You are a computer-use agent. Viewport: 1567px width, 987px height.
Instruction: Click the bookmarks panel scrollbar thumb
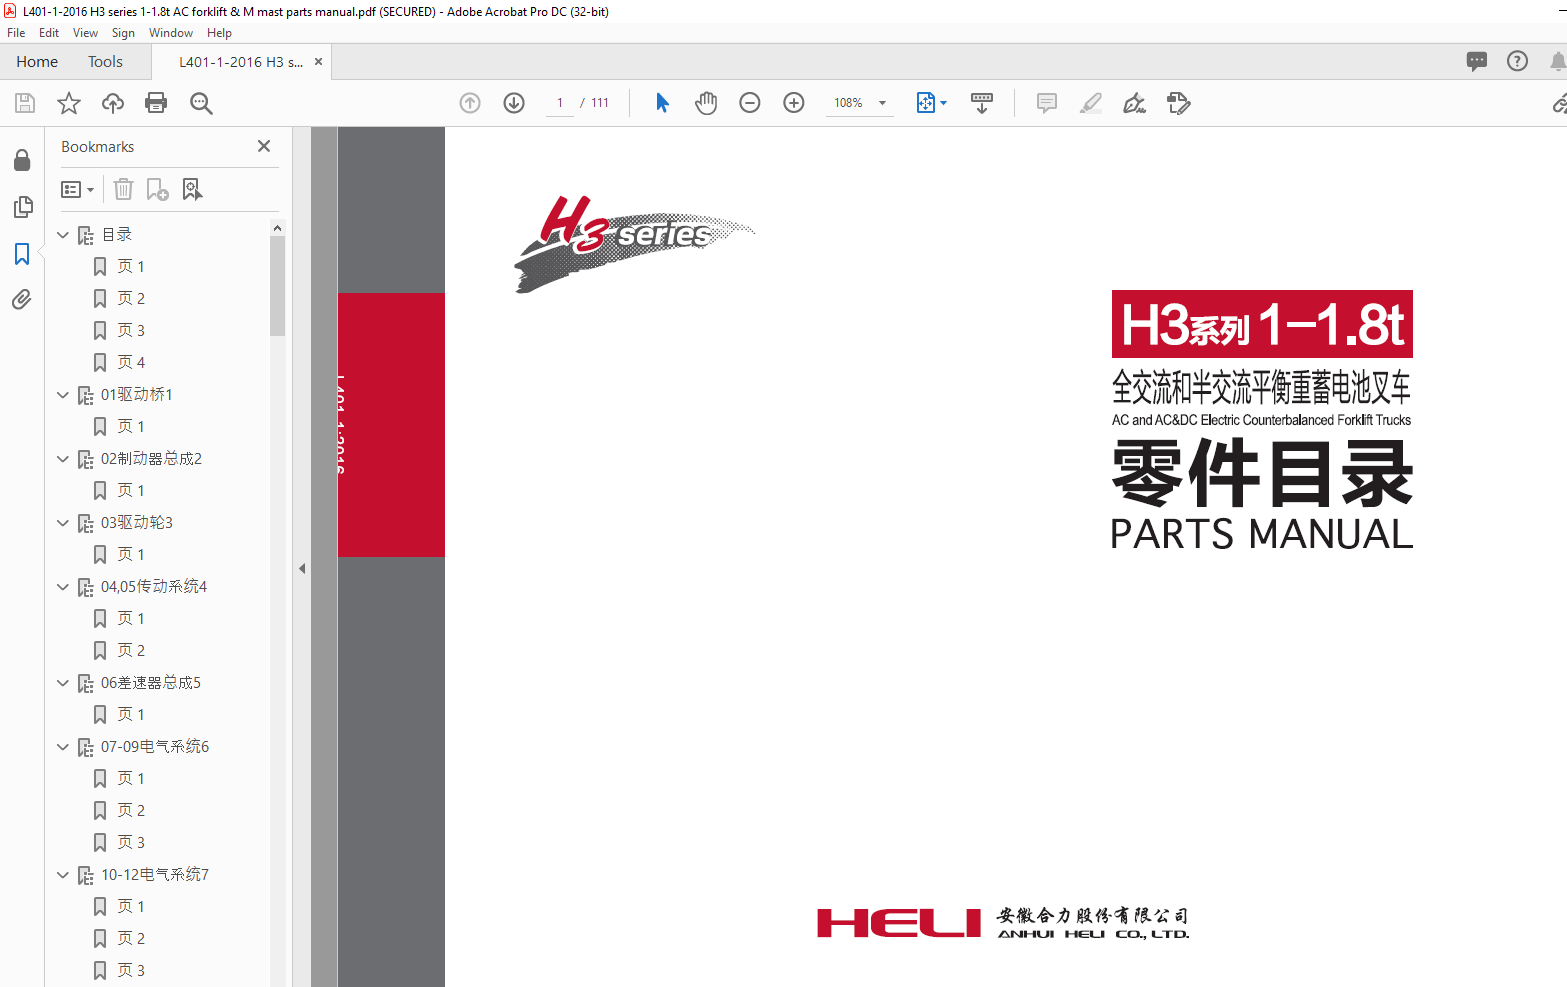pos(277,286)
